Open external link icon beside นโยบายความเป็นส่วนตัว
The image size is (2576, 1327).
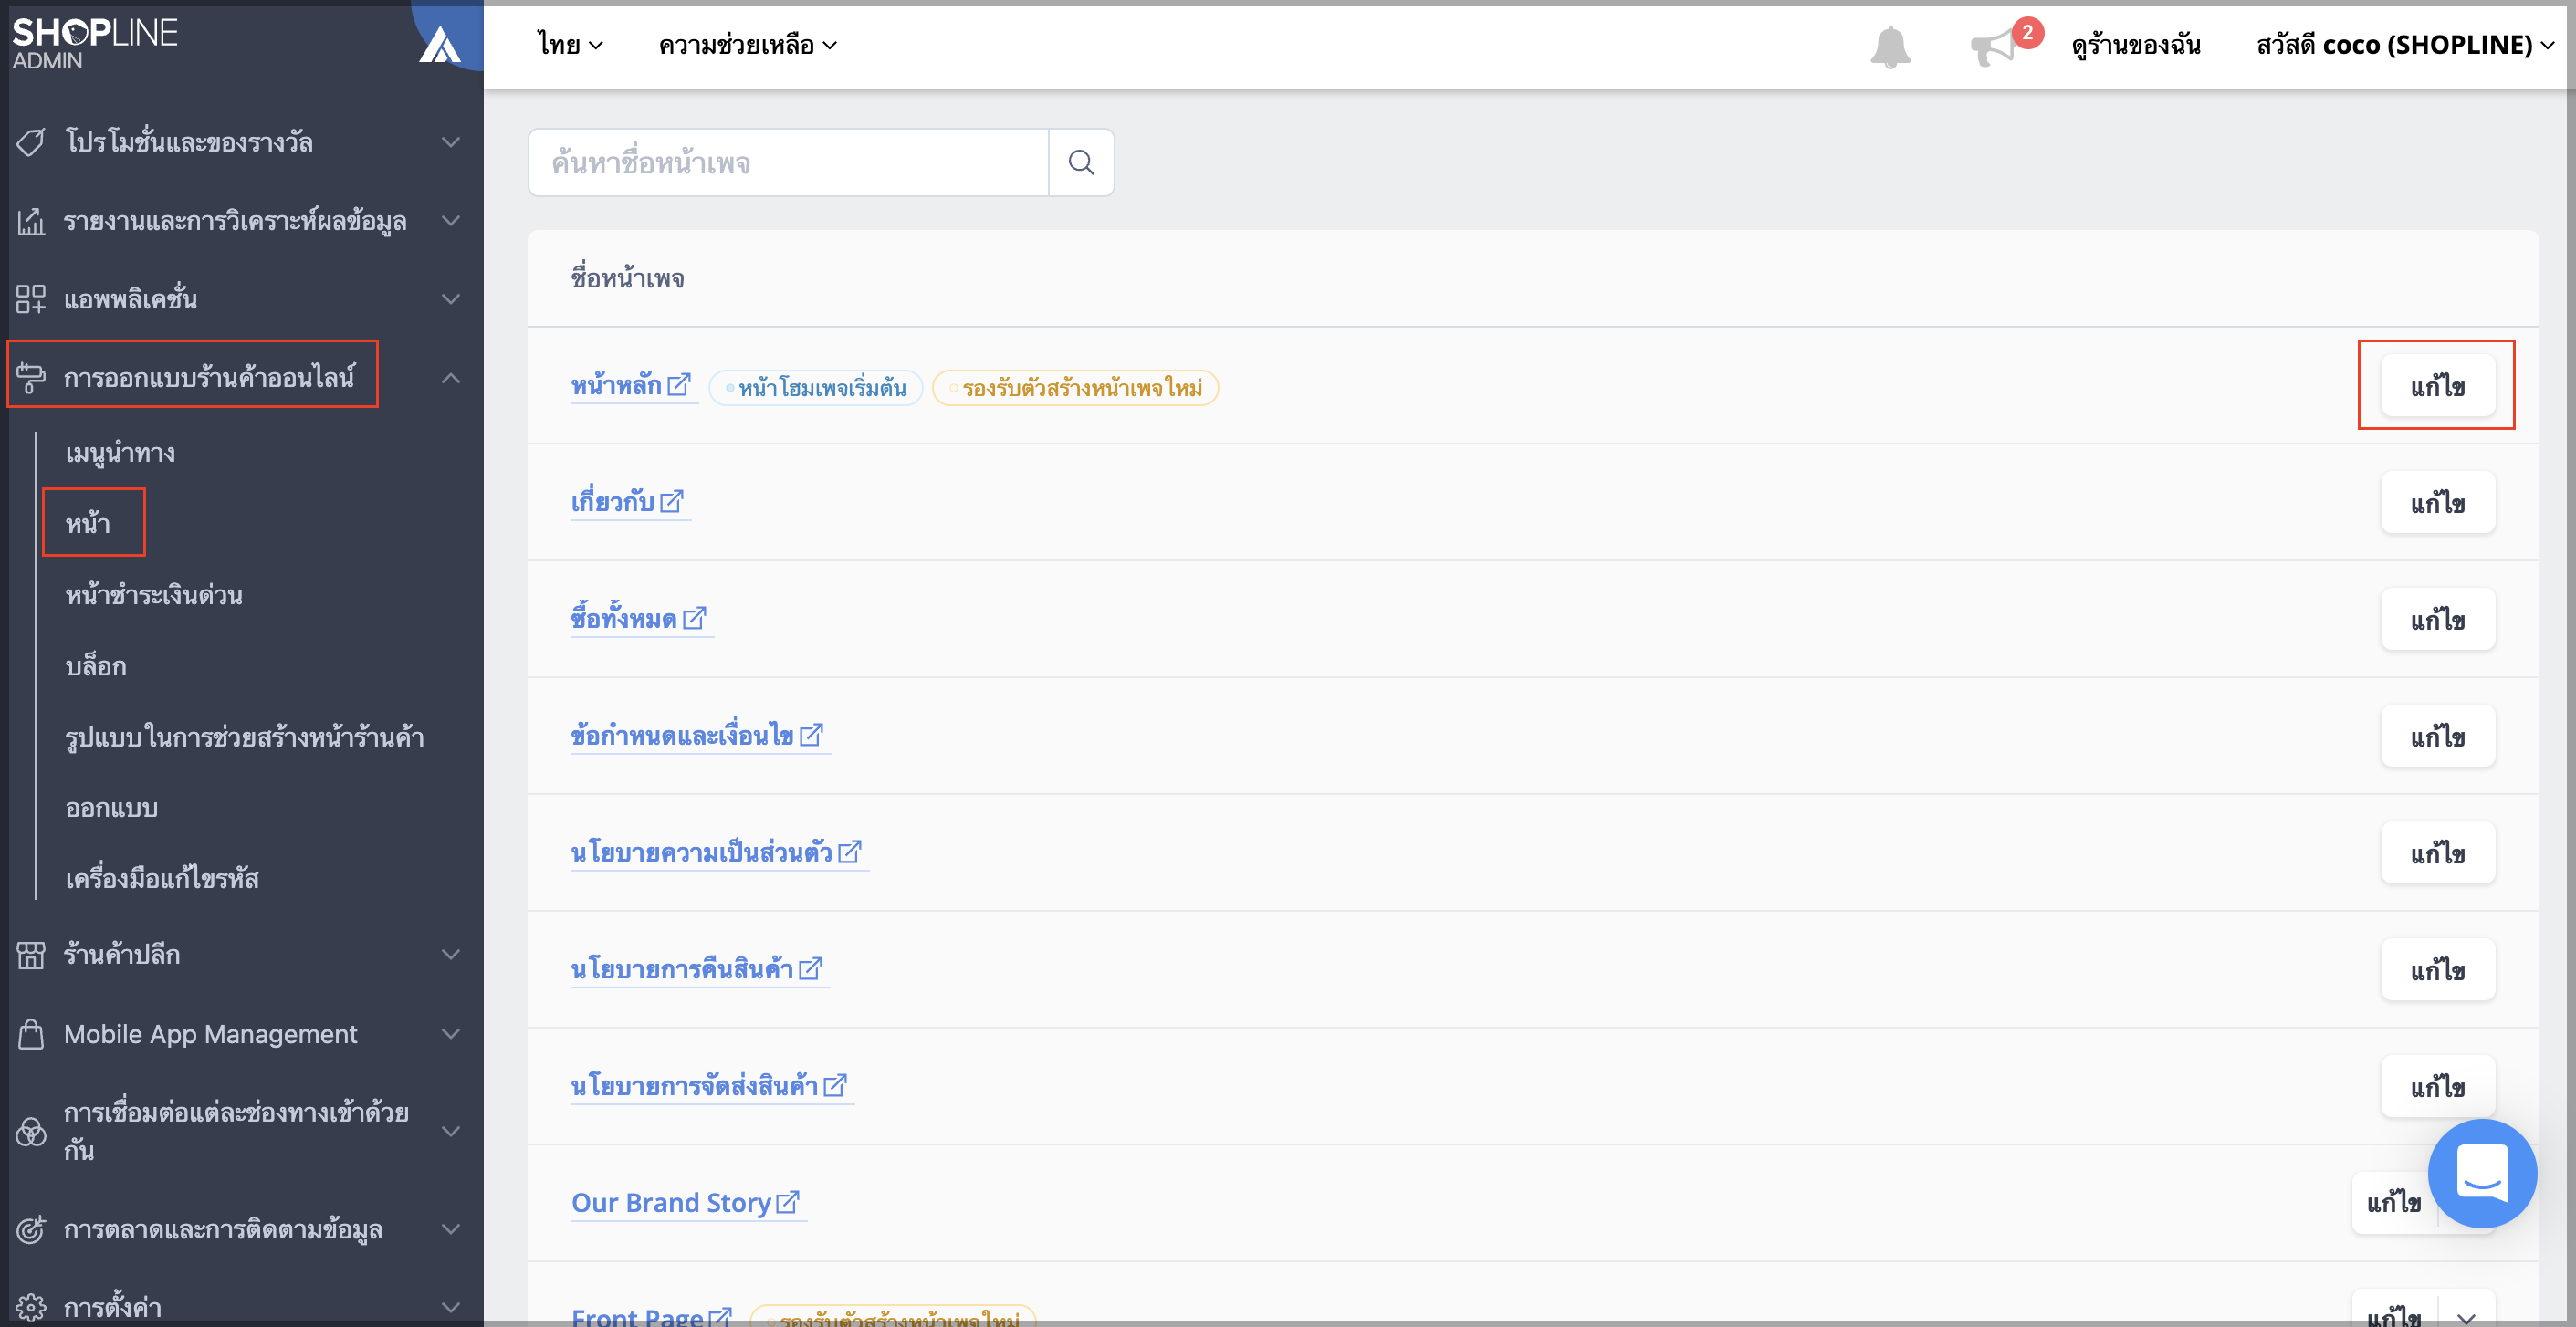[x=850, y=852]
